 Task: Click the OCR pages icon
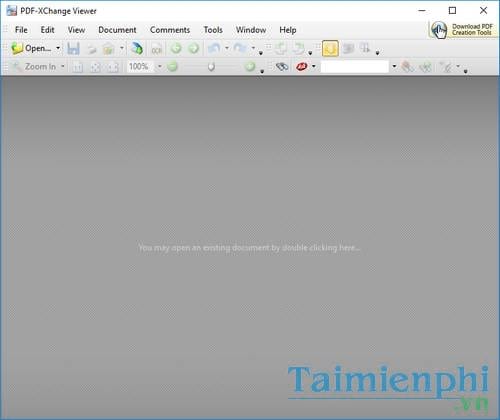pyautogui.click(x=156, y=49)
